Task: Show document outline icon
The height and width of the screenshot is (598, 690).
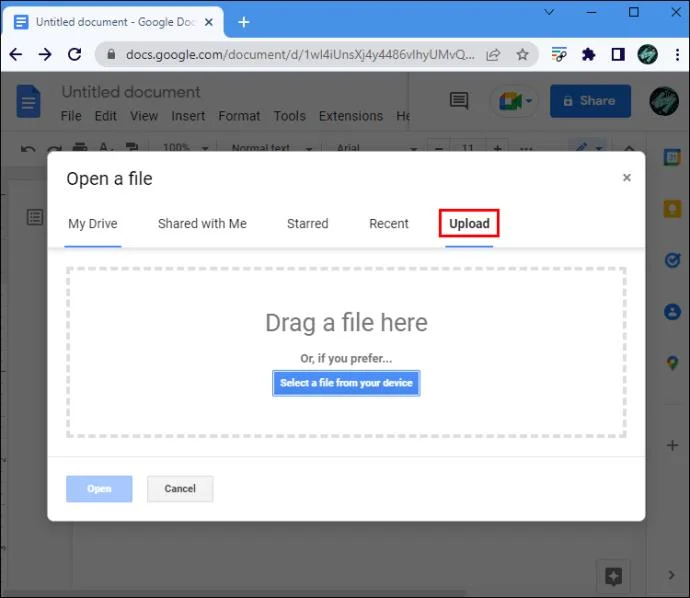Action: [35, 217]
